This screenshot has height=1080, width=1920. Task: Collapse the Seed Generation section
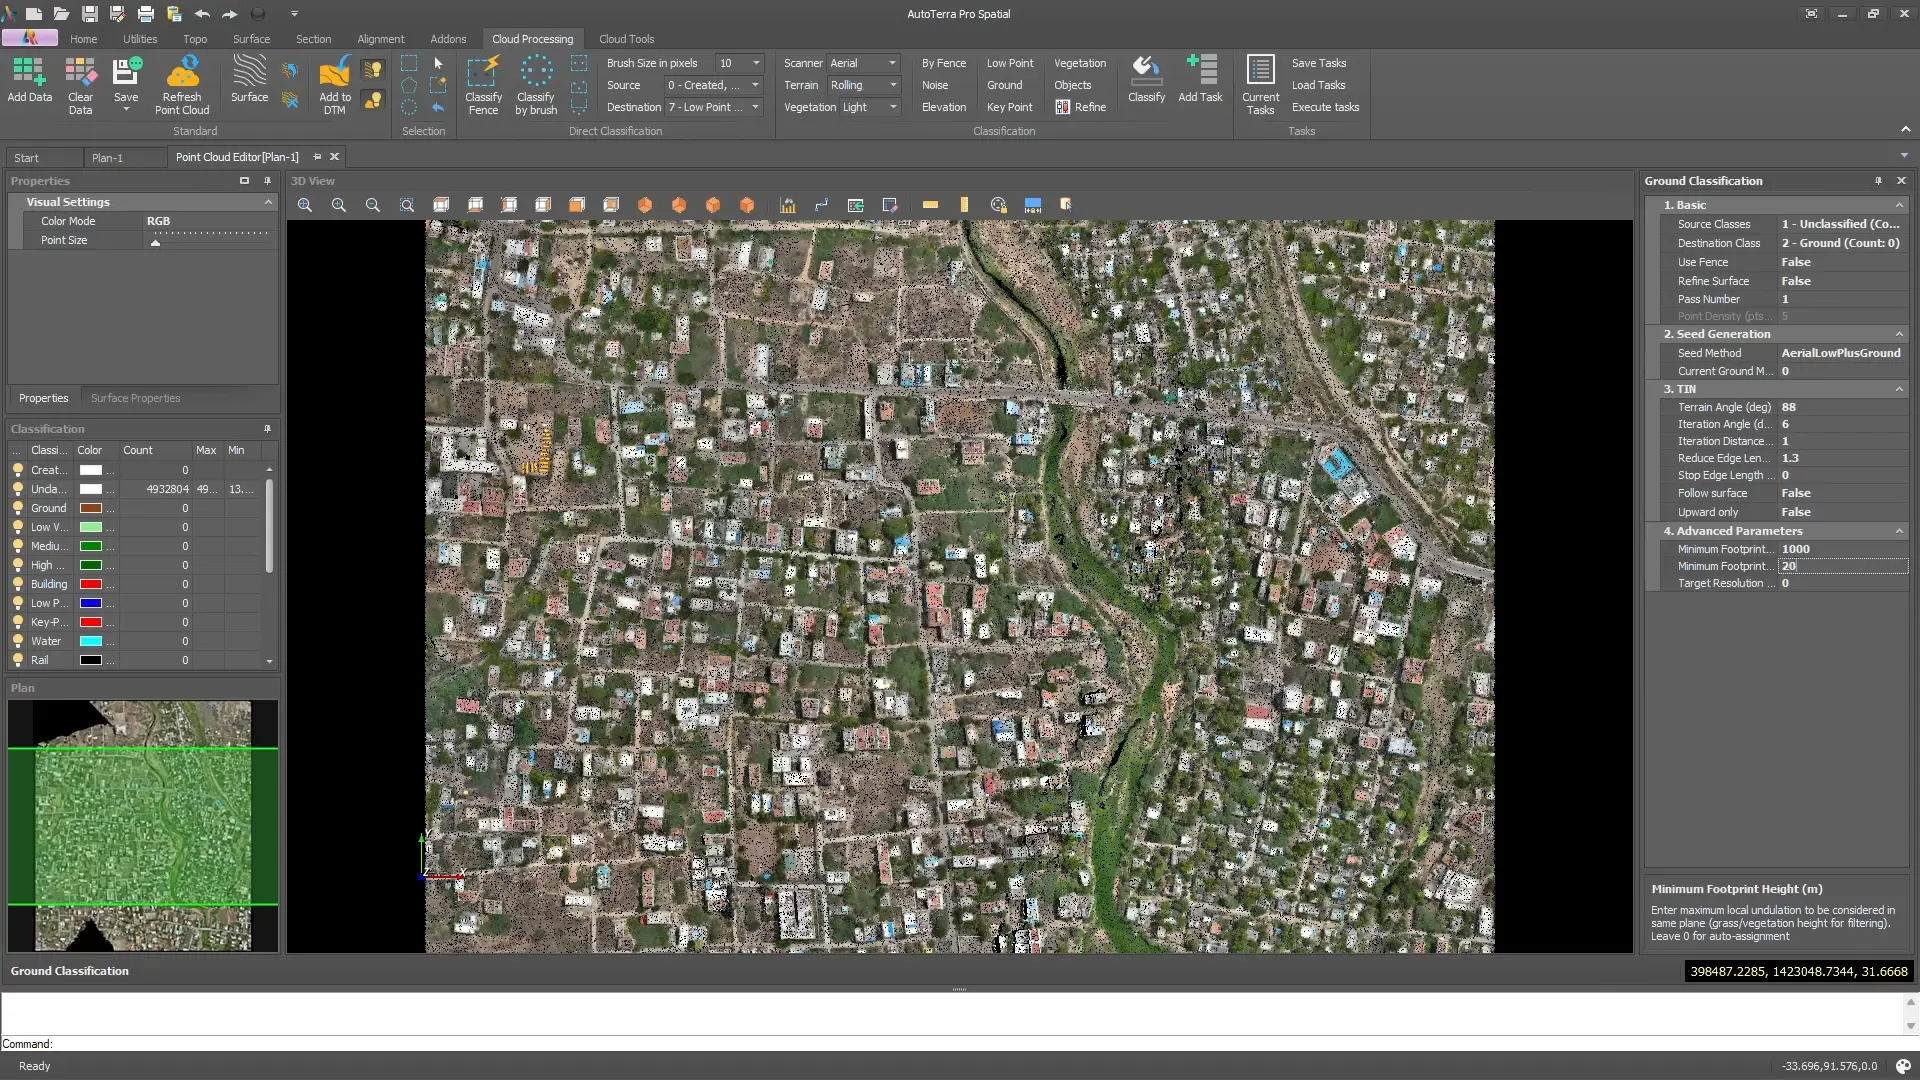click(1899, 334)
